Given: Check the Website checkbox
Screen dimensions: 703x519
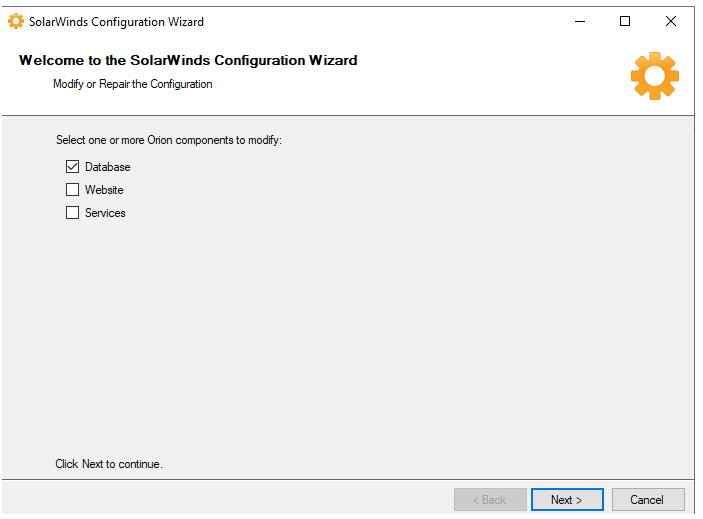Looking at the screenshot, I should tap(72, 190).
